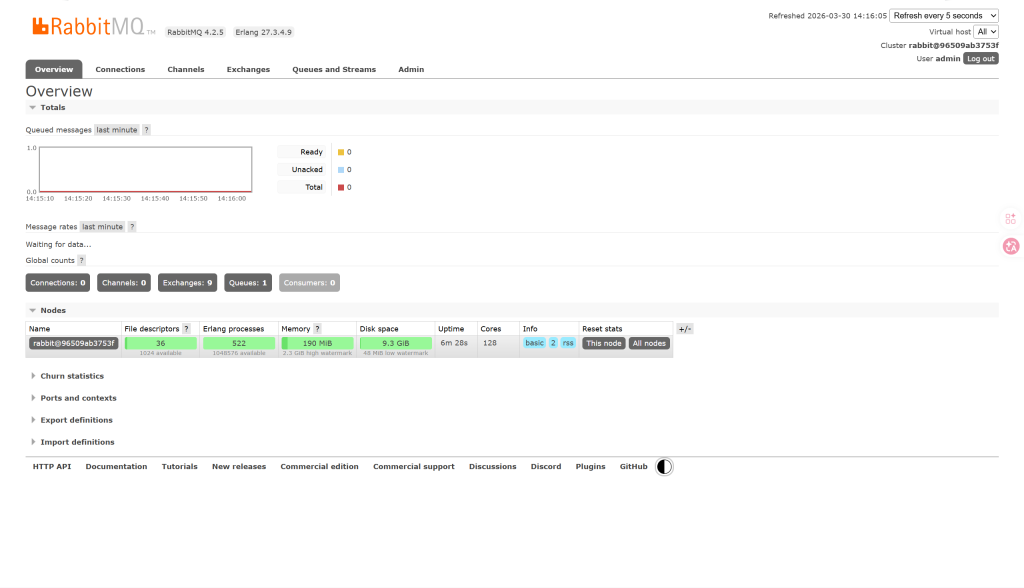Switch to the Queues and Streams tab
The width and height of the screenshot is (1024, 588).
click(x=334, y=69)
